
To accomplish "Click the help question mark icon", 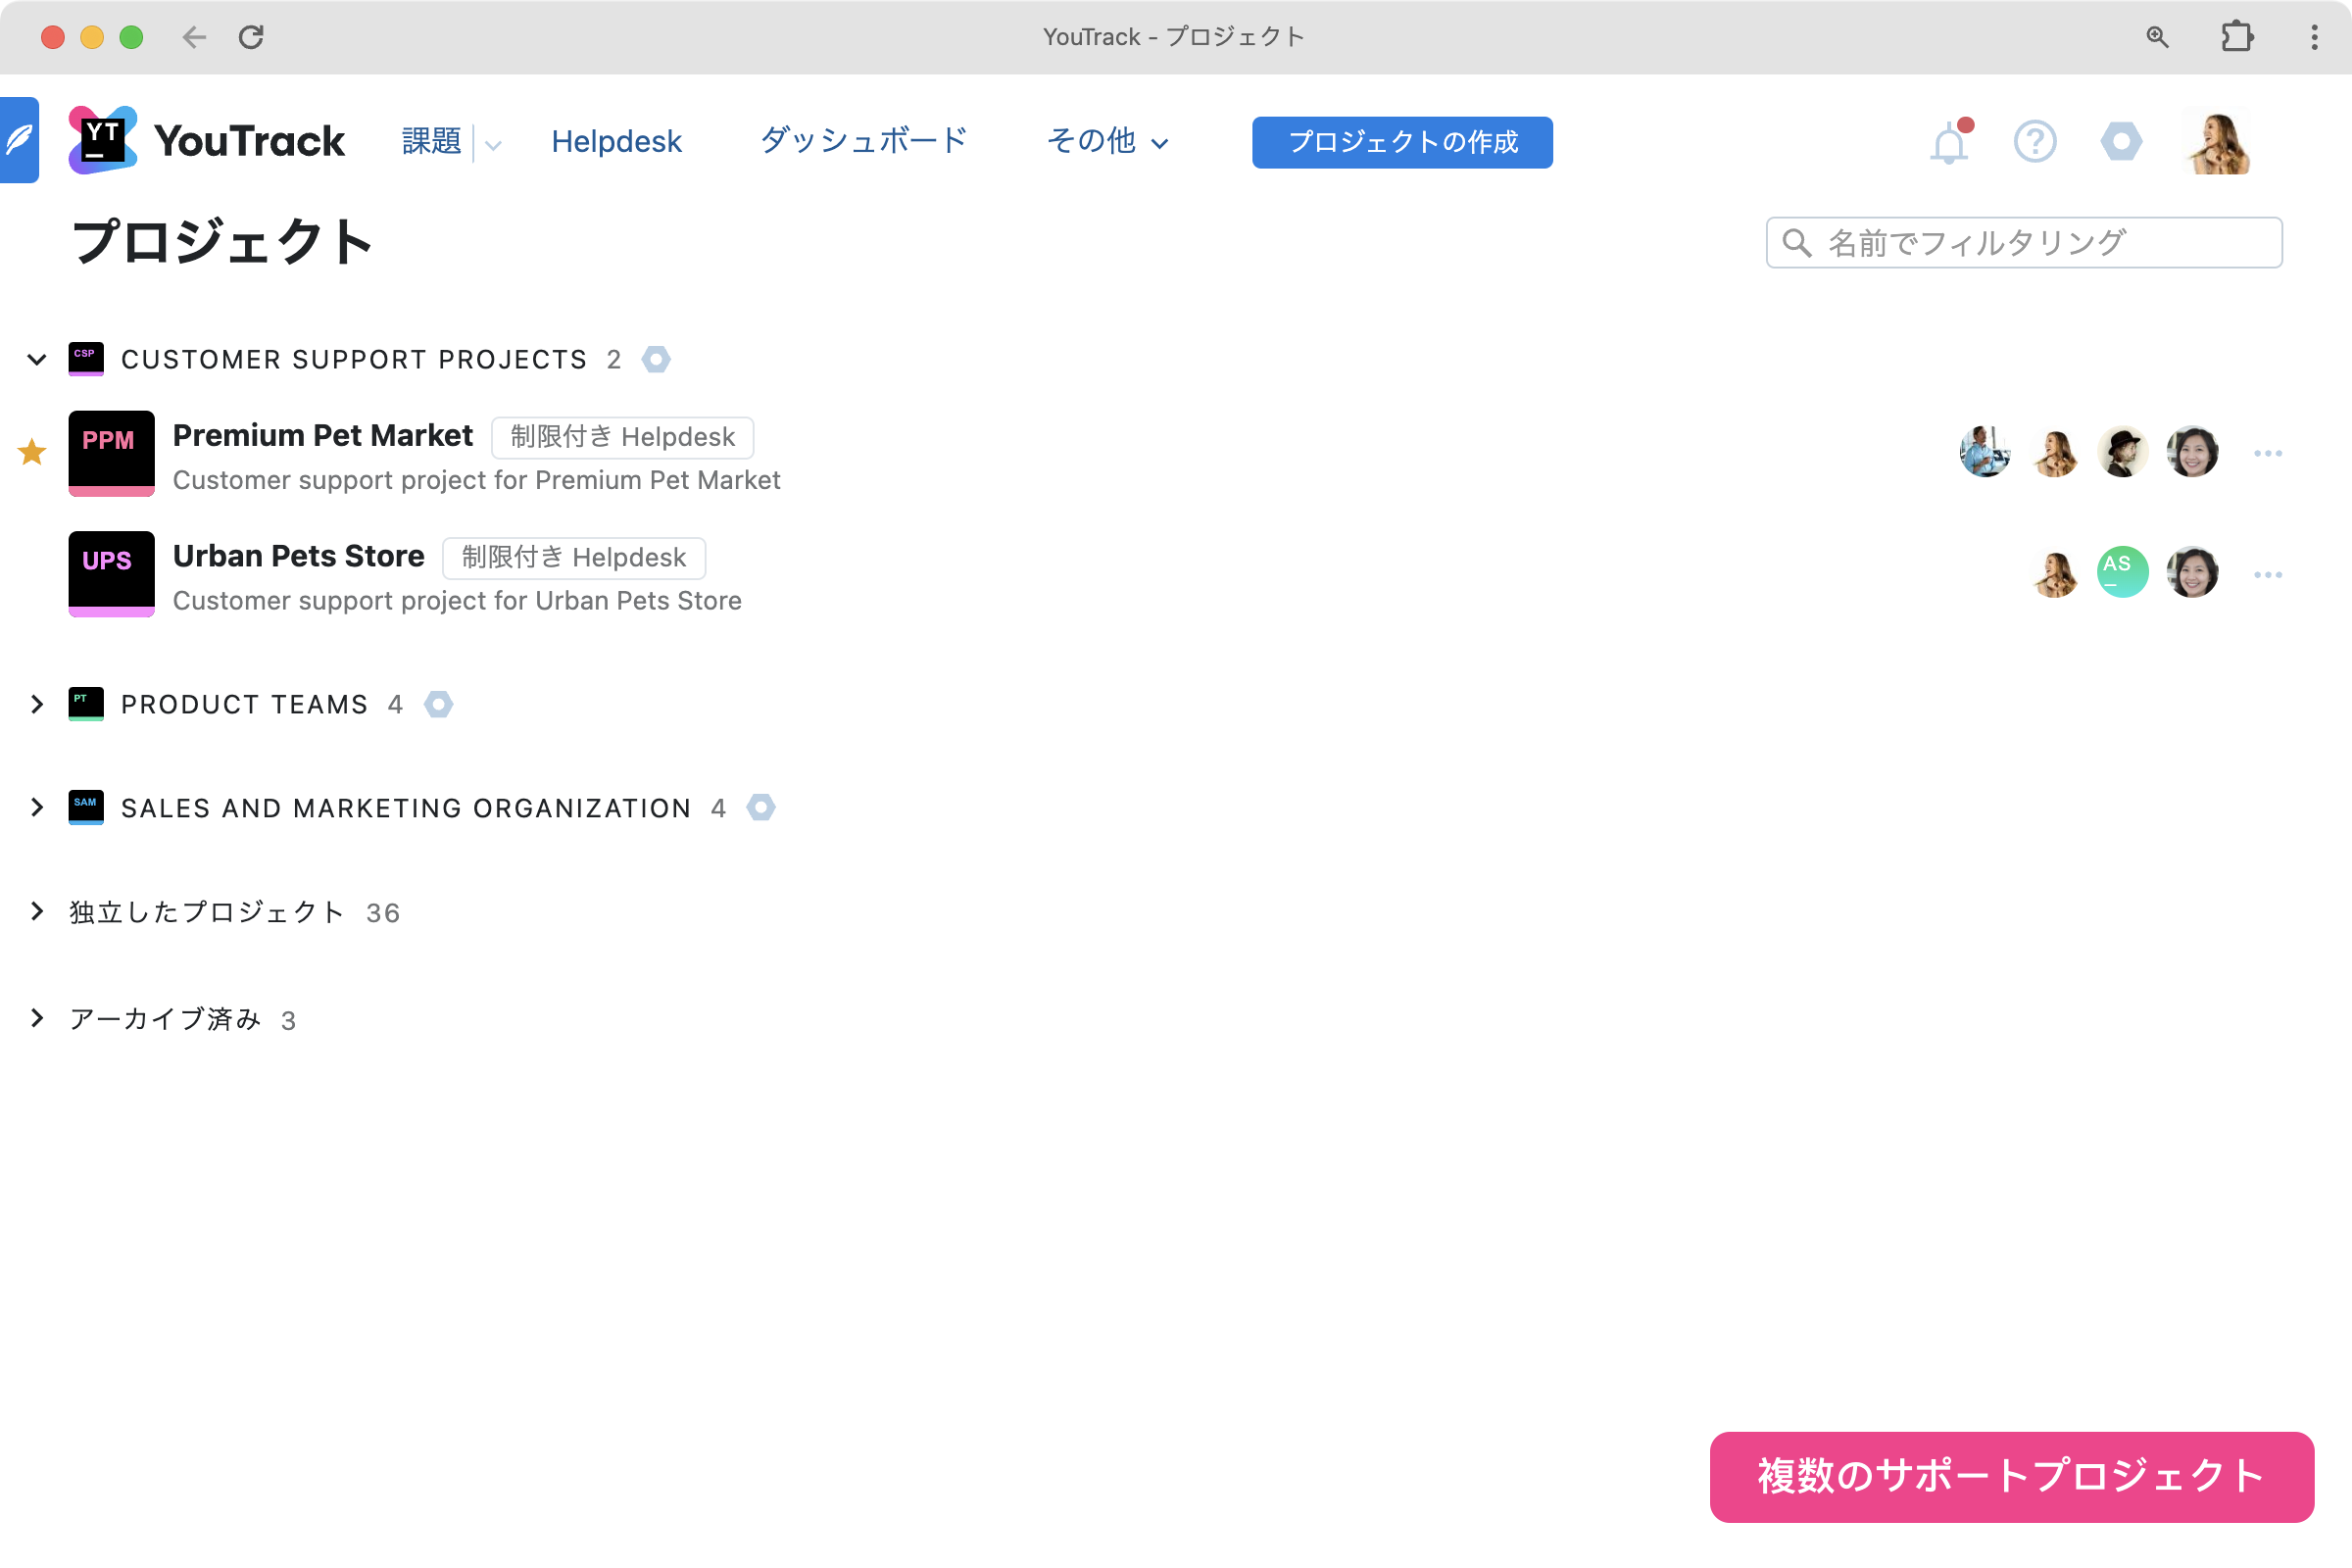I will 2034,142.
